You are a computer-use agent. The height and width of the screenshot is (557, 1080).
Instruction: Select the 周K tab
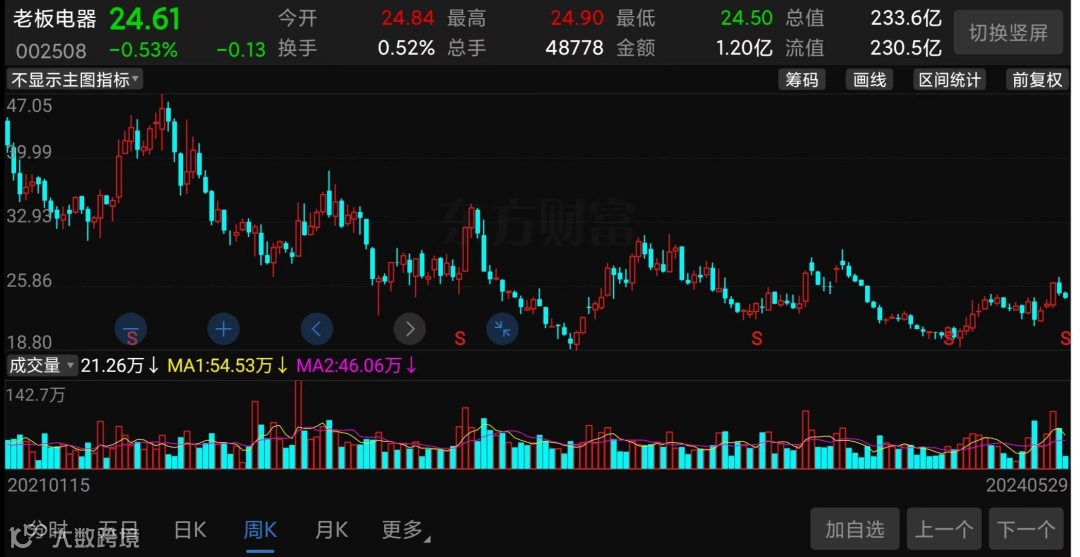[260, 530]
